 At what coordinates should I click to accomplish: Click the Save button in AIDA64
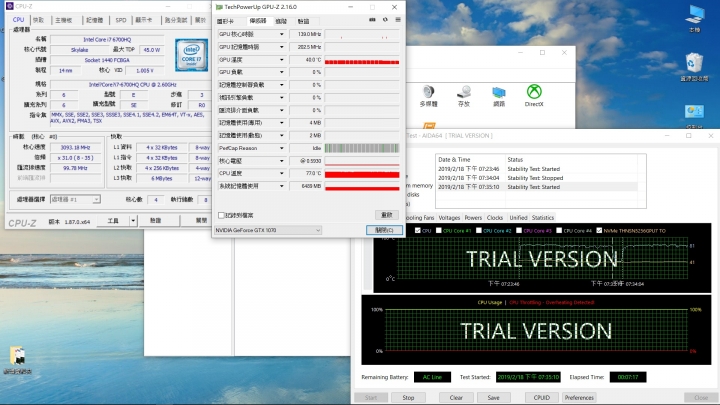coord(494,398)
